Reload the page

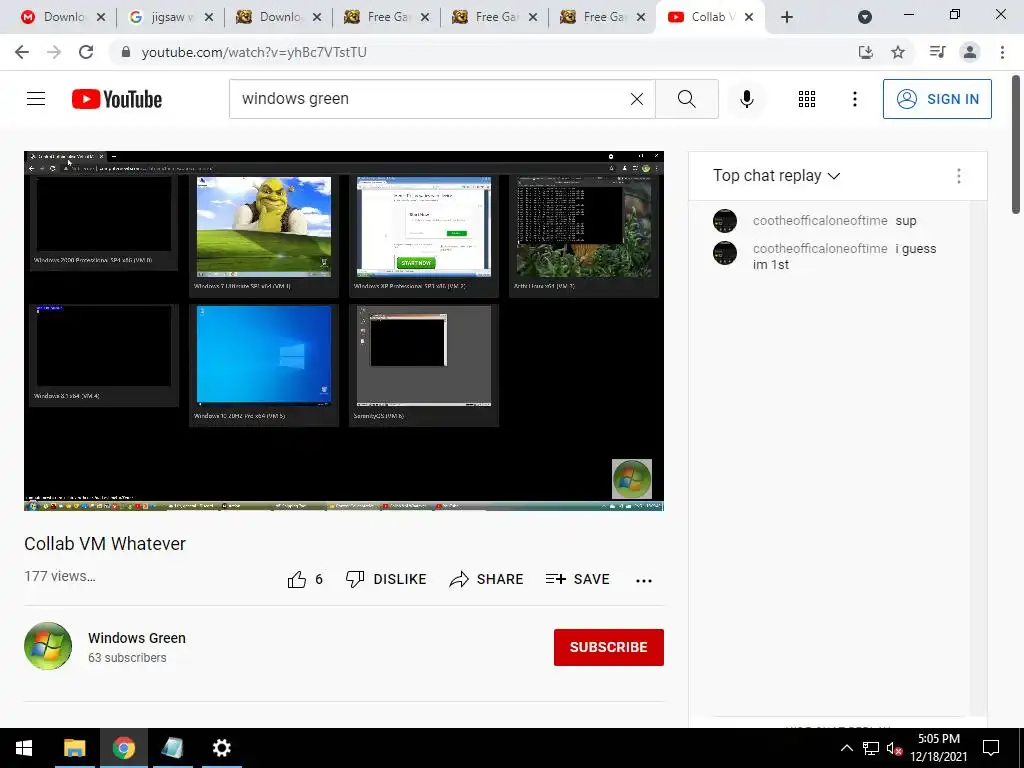(x=86, y=52)
